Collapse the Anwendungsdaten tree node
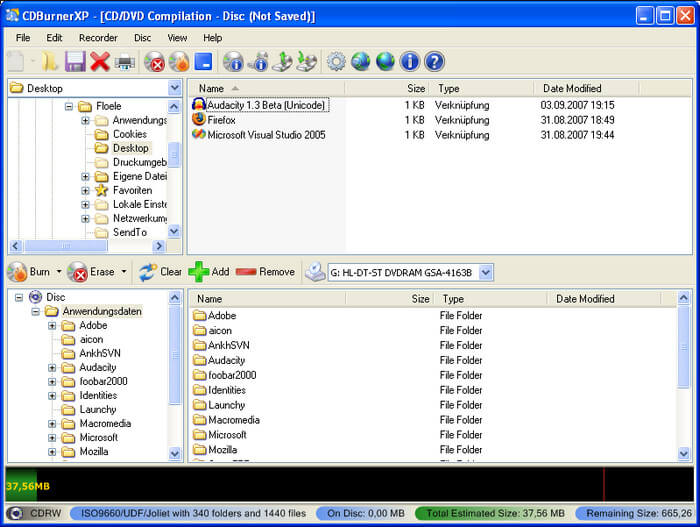 click(x=36, y=311)
